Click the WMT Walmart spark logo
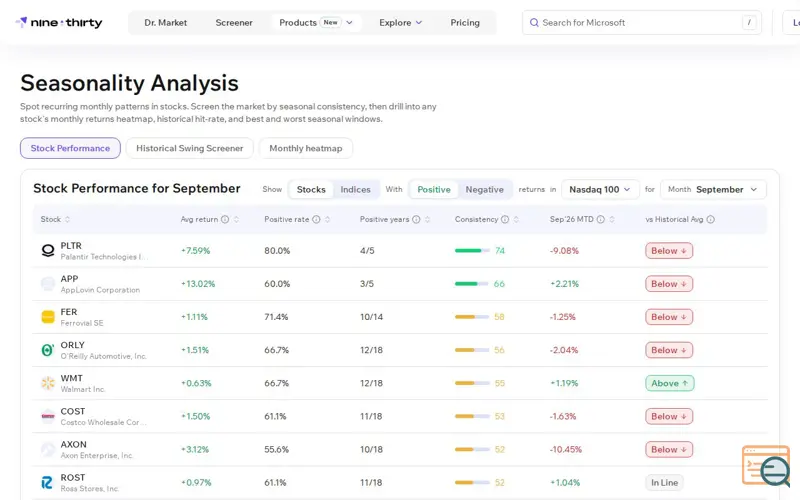The image size is (800, 500). coord(47,383)
